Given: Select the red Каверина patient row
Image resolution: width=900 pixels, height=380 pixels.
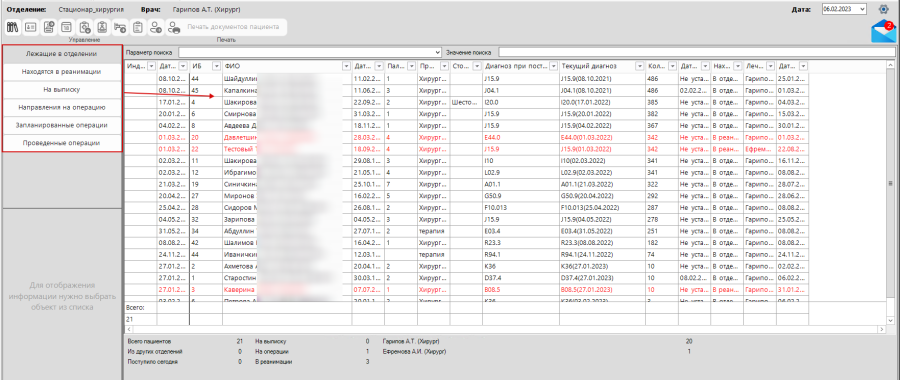Looking at the screenshot, I should click(x=466, y=290).
